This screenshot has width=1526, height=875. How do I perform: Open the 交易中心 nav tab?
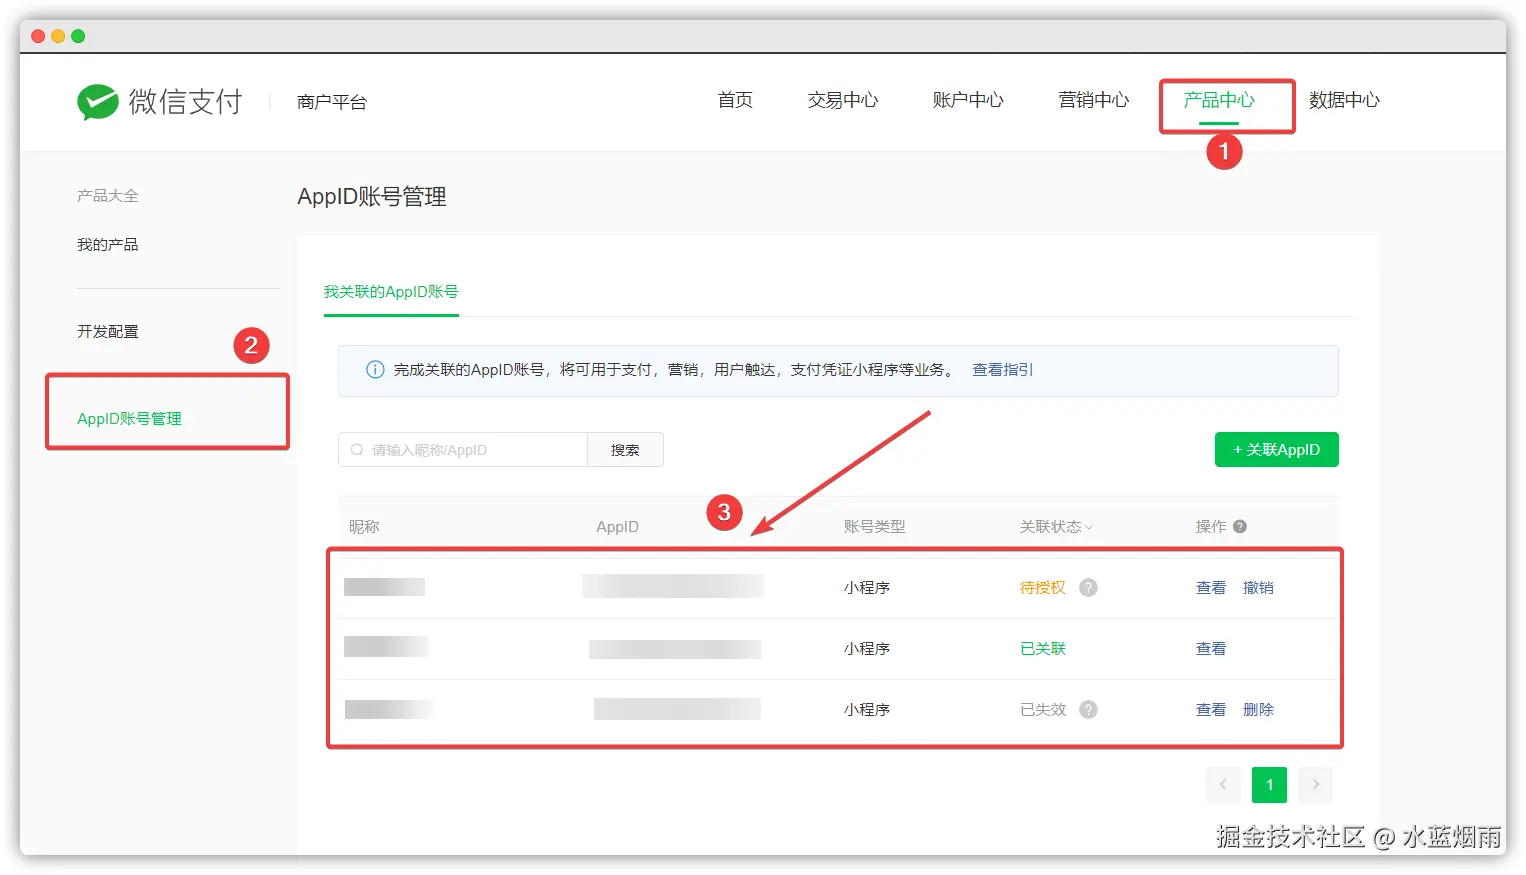pyautogui.click(x=843, y=100)
